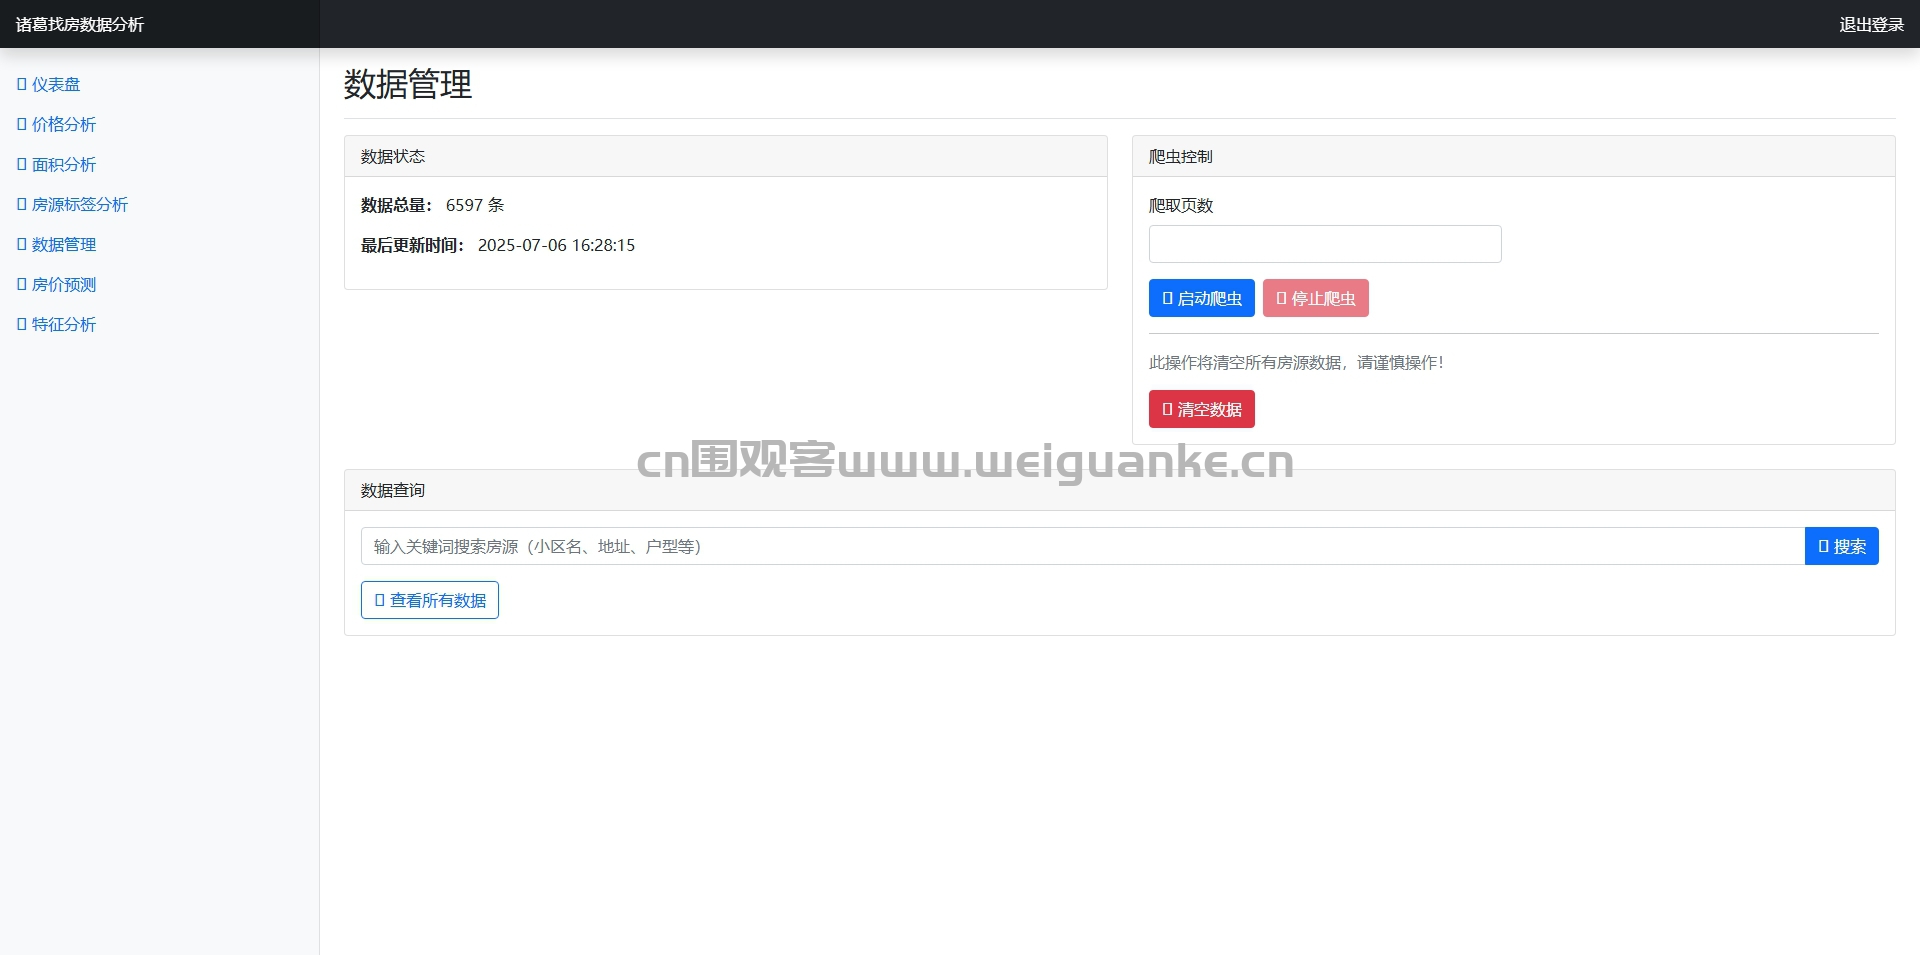This screenshot has width=1920, height=955.
Task: Click the red 清空数据 button
Action: point(1201,409)
